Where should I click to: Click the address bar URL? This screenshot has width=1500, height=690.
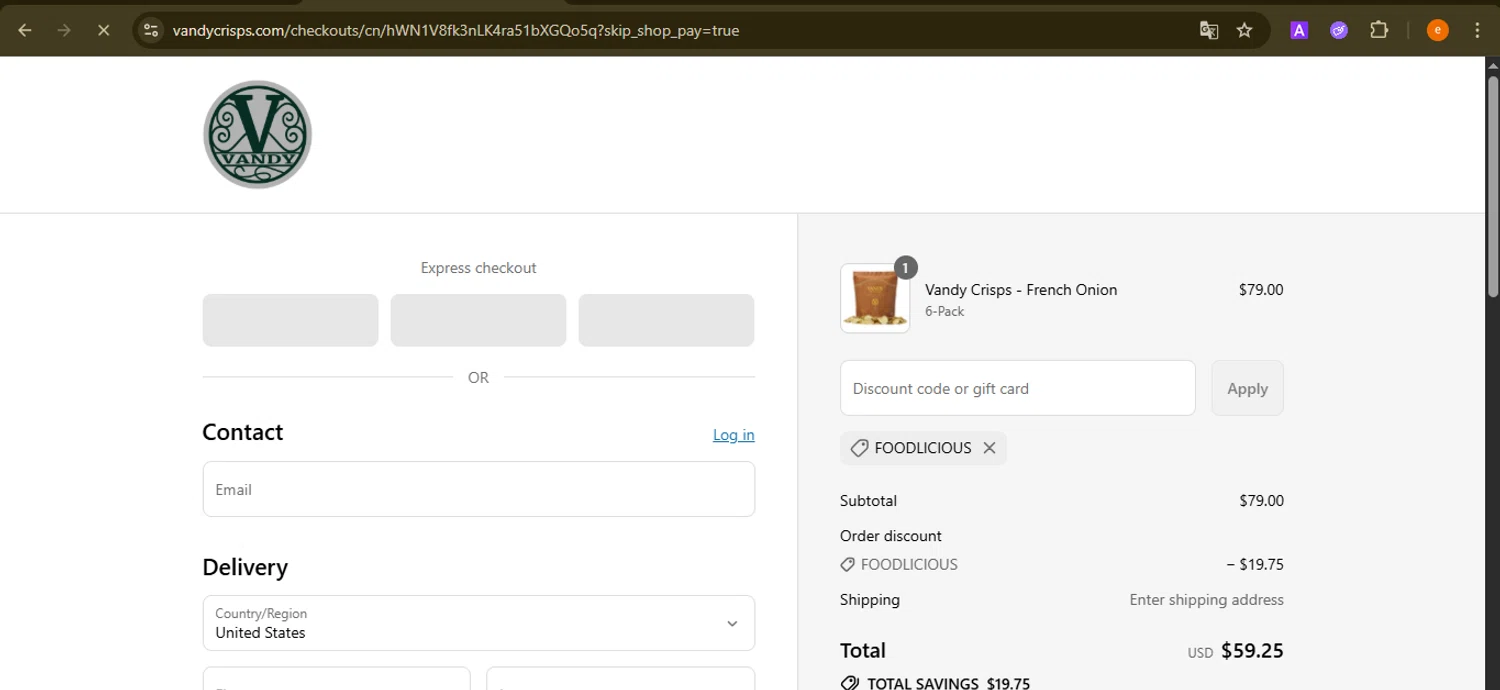coord(456,30)
